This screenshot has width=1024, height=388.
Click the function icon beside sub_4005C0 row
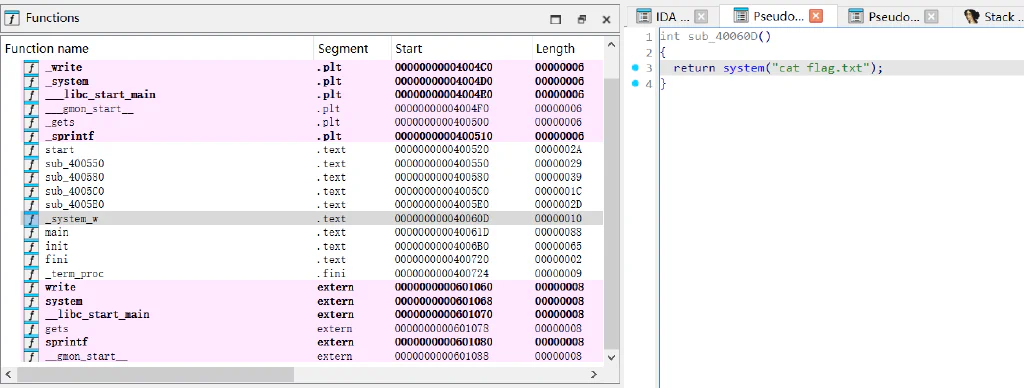pyautogui.click(x=31, y=191)
